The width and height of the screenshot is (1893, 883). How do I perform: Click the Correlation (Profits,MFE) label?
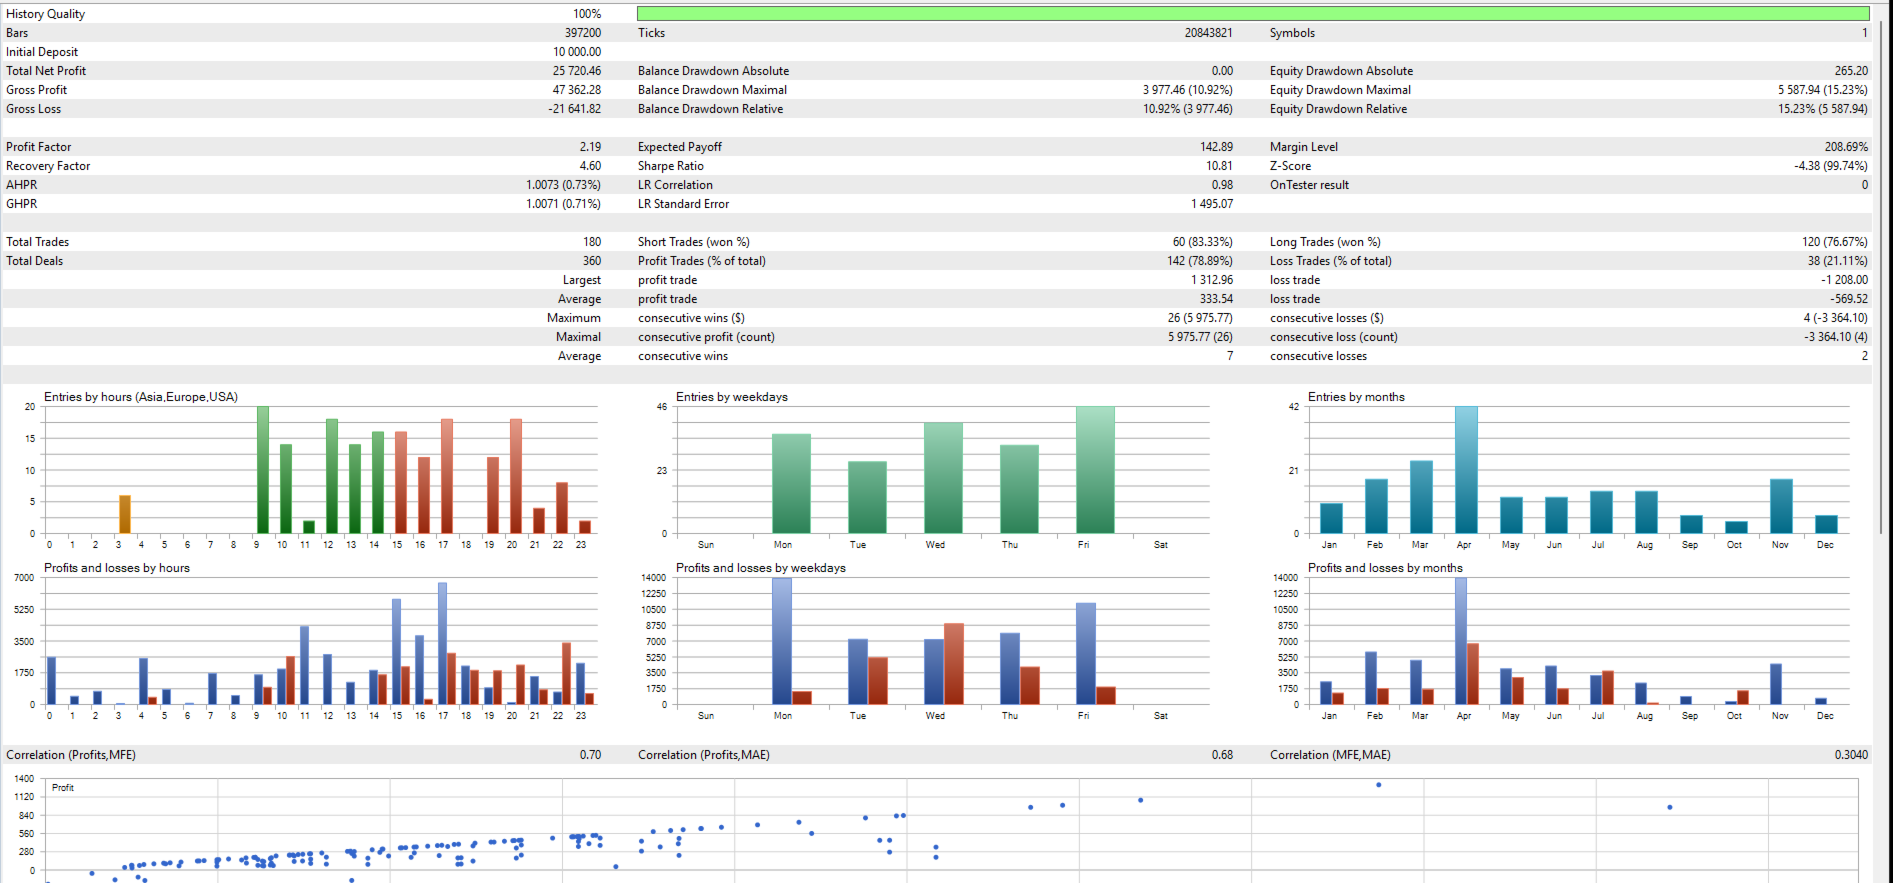pos(71,755)
